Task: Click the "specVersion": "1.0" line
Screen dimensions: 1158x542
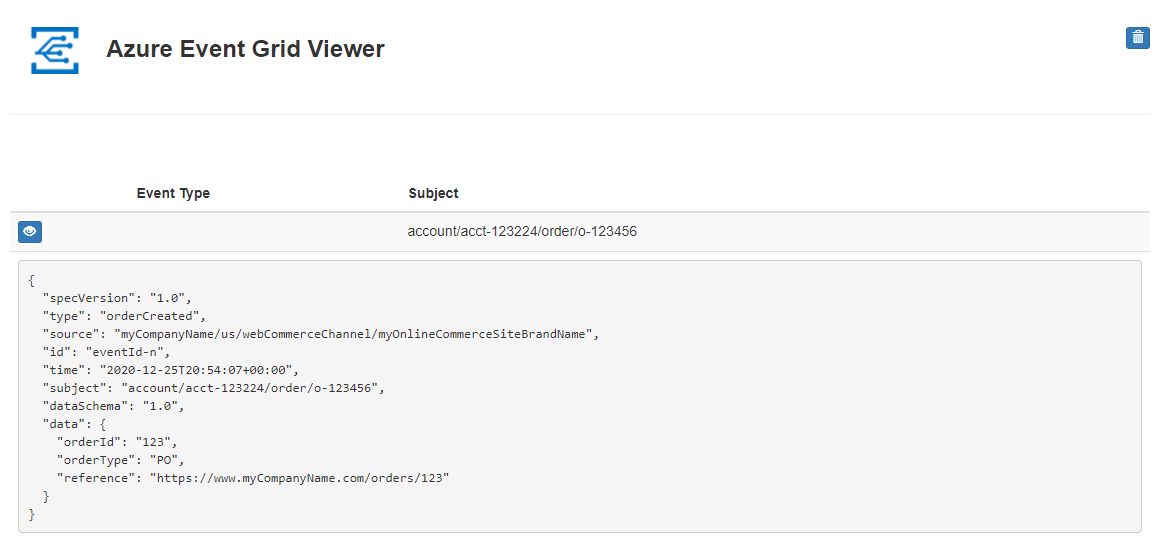Action: (117, 298)
